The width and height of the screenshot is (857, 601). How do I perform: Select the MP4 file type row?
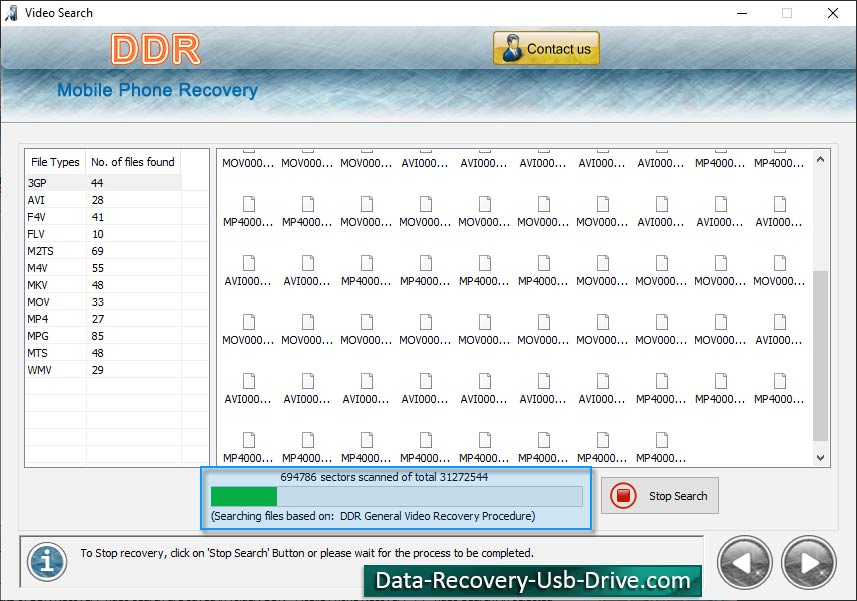pyautogui.click(x=103, y=319)
